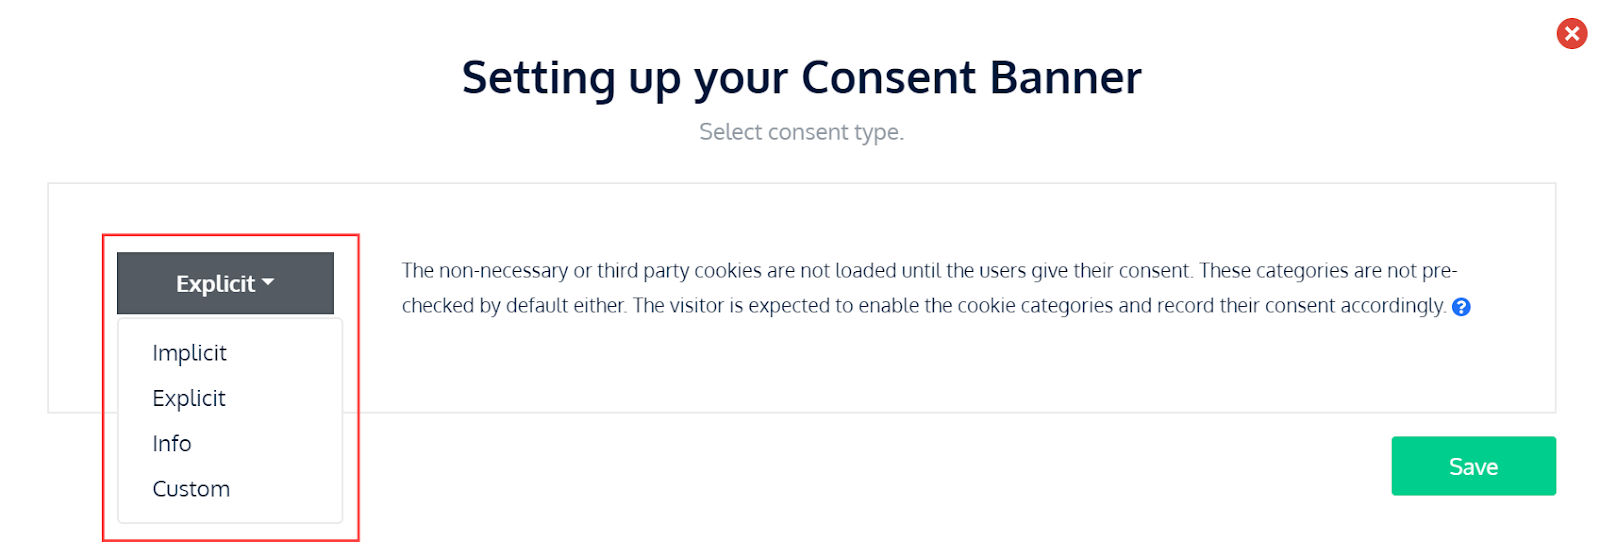Save the consent type selection

[1473, 466]
